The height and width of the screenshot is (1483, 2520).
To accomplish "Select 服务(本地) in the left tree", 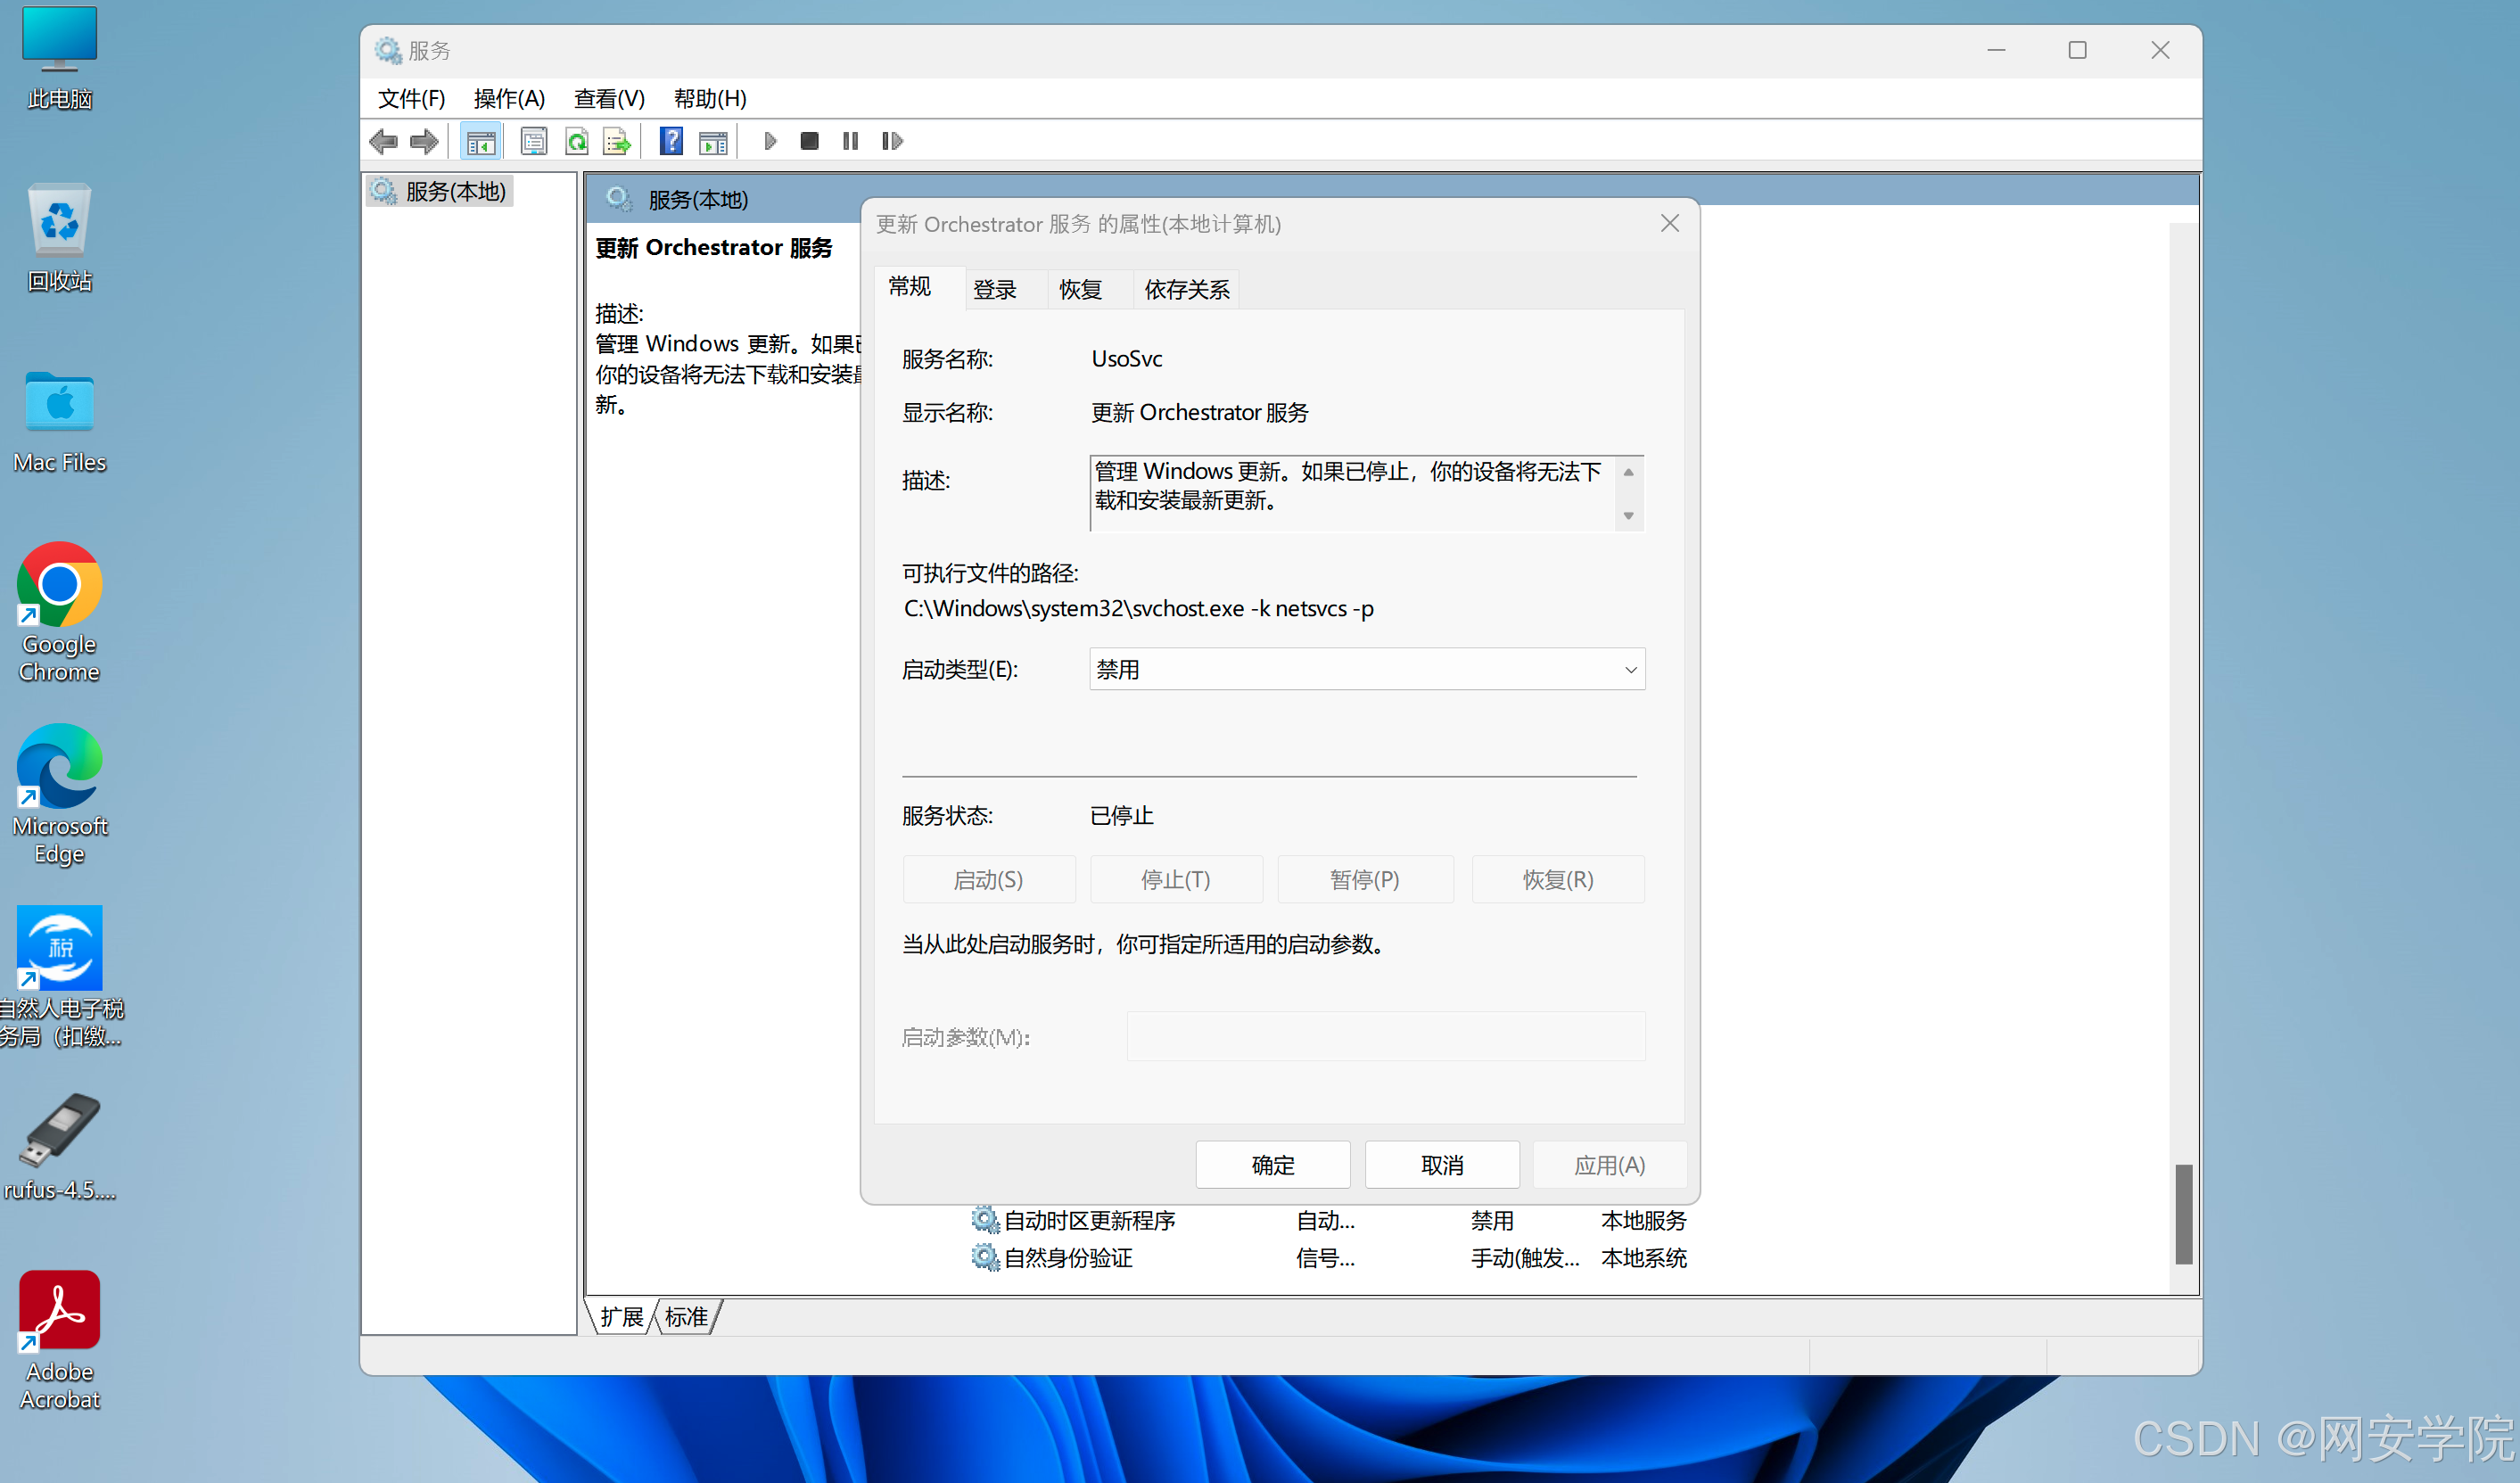I will click(455, 191).
